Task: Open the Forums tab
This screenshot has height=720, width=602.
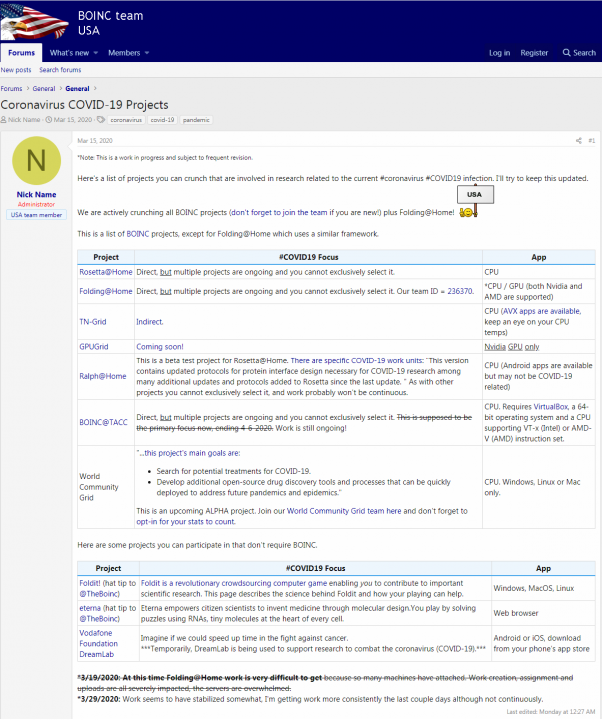Action: coord(21,53)
